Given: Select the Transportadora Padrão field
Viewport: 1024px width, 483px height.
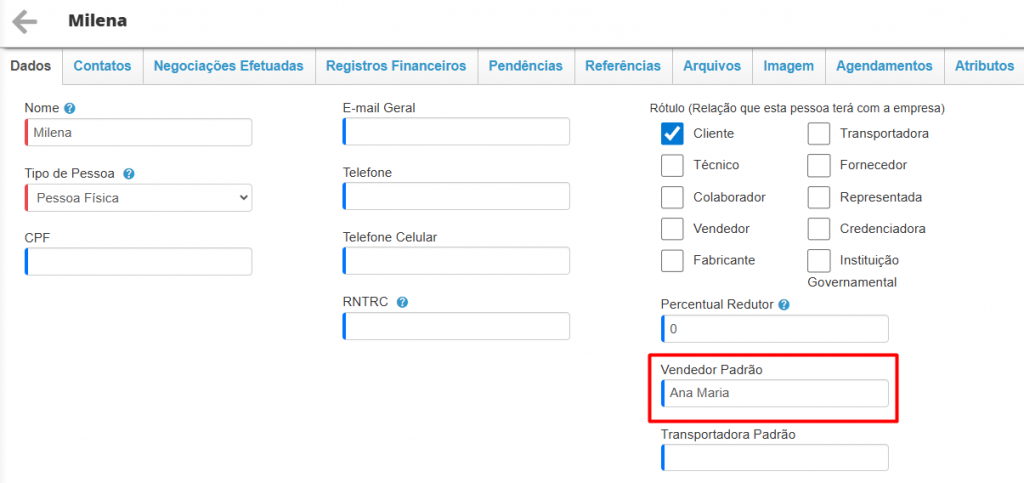Looking at the screenshot, I should click(775, 457).
